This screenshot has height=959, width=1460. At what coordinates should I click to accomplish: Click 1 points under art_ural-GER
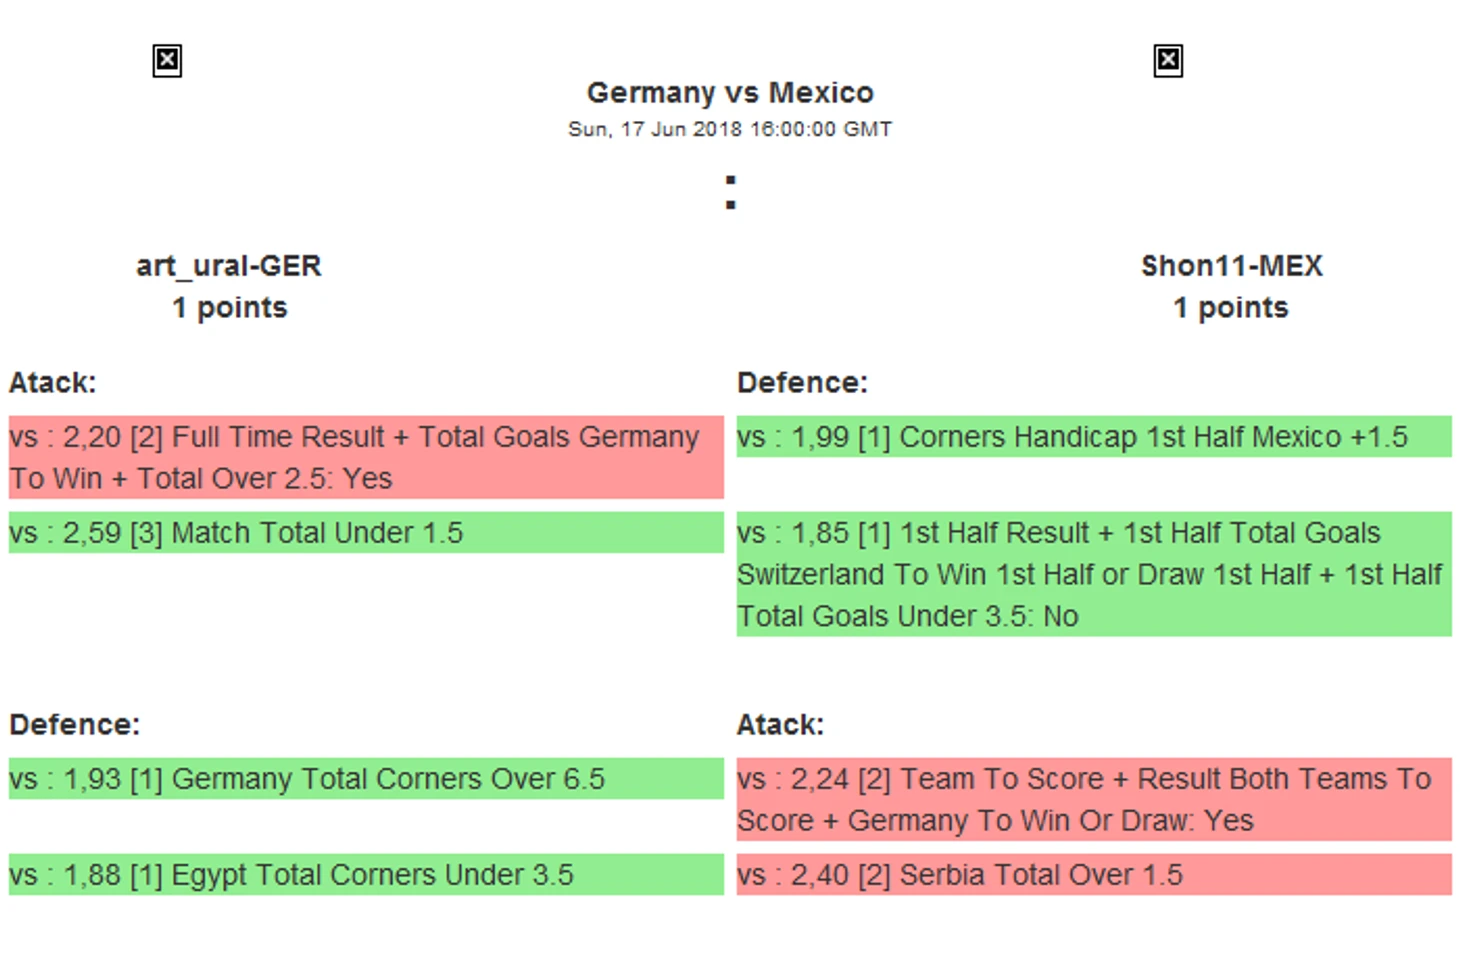(x=229, y=308)
